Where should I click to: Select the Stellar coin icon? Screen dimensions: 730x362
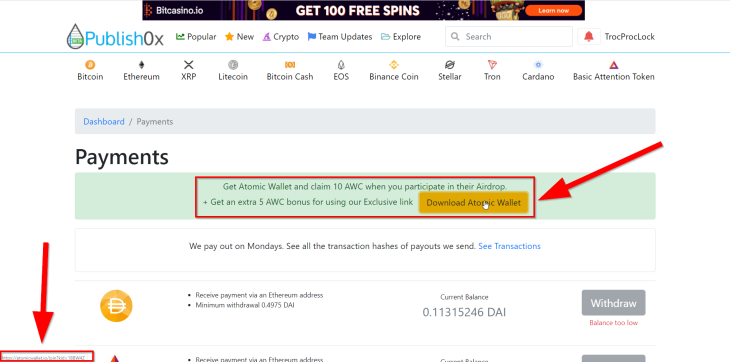(450, 65)
